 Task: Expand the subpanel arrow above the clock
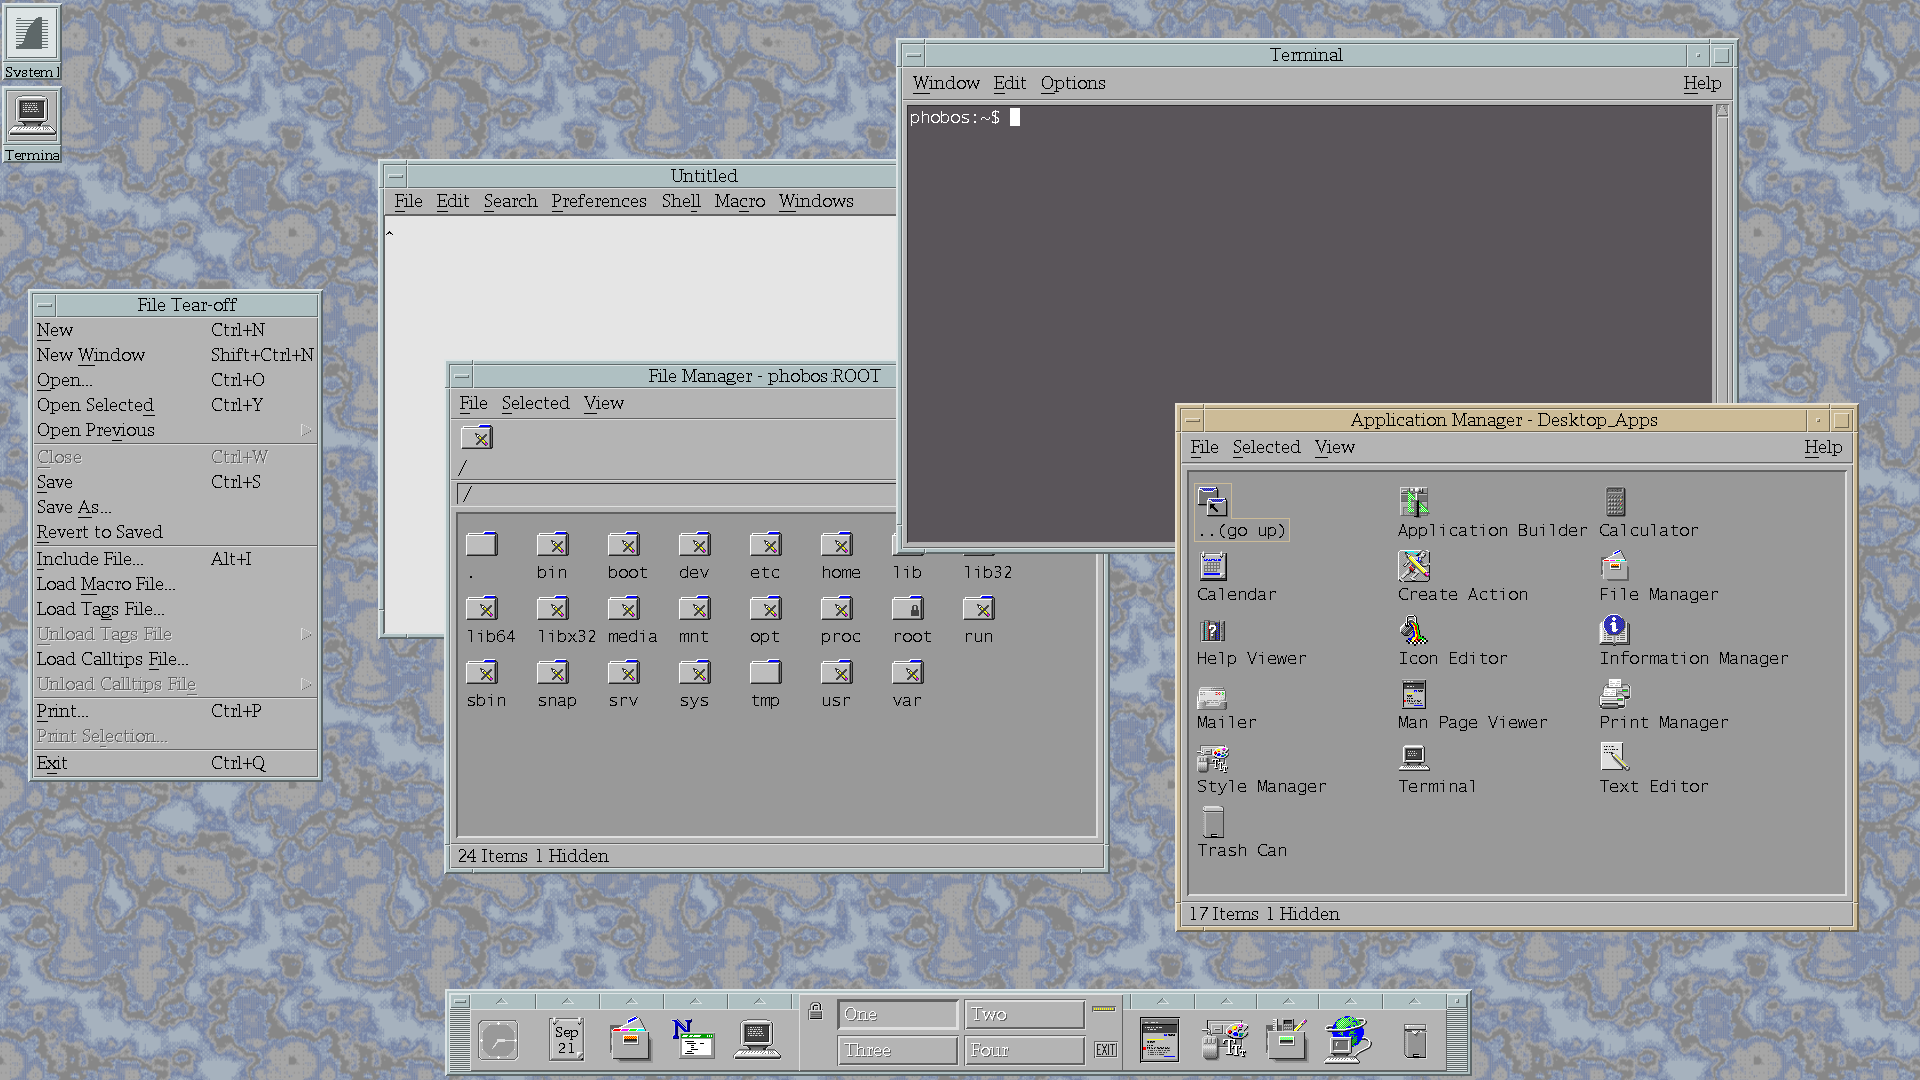(502, 1001)
